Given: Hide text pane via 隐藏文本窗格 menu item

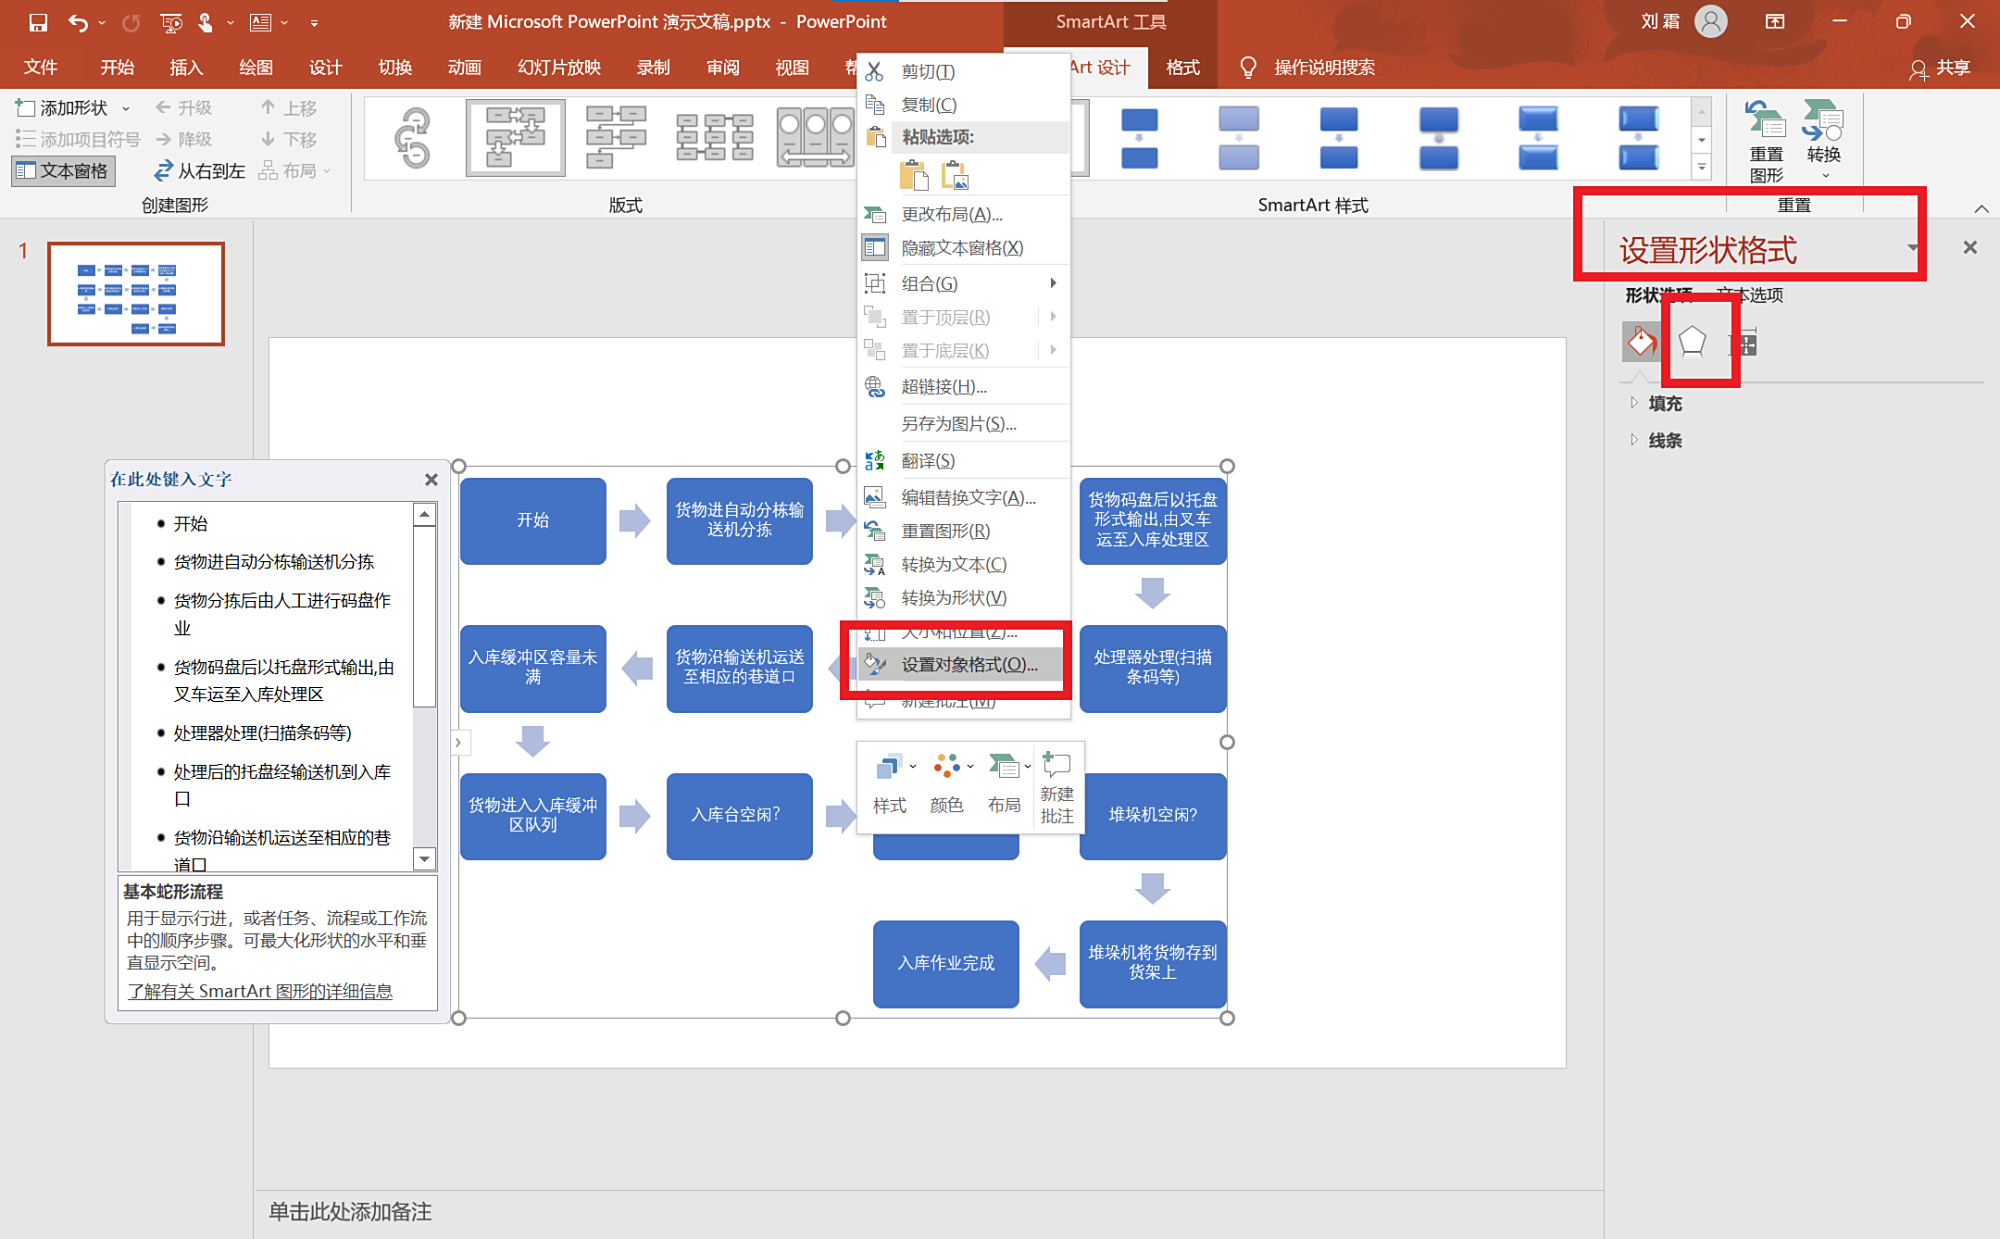Looking at the screenshot, I should 961,248.
